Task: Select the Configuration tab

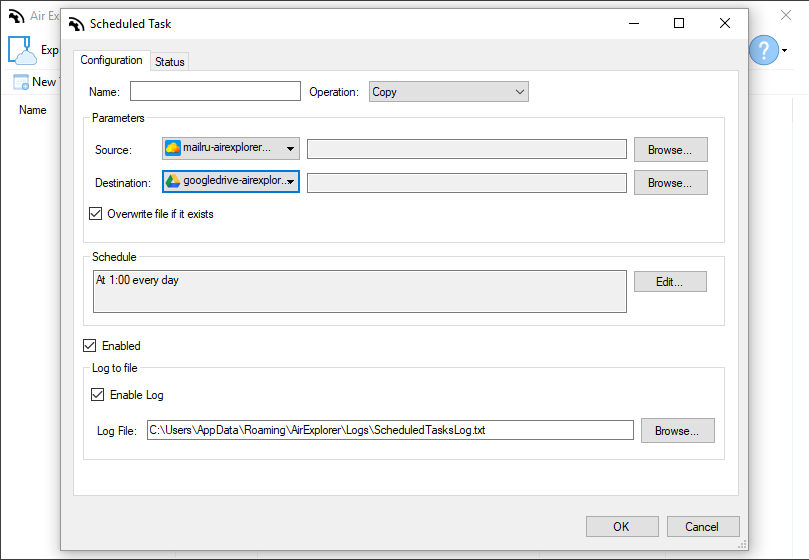Action: tap(111, 60)
